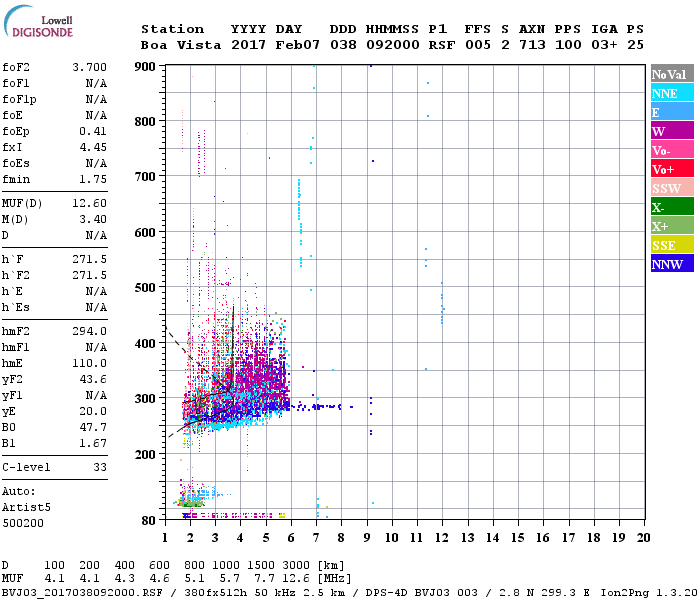Viewport: 700px width, 600px height.
Task: Click the MUF 7.7 value for 1500 km
Action: pos(264,579)
